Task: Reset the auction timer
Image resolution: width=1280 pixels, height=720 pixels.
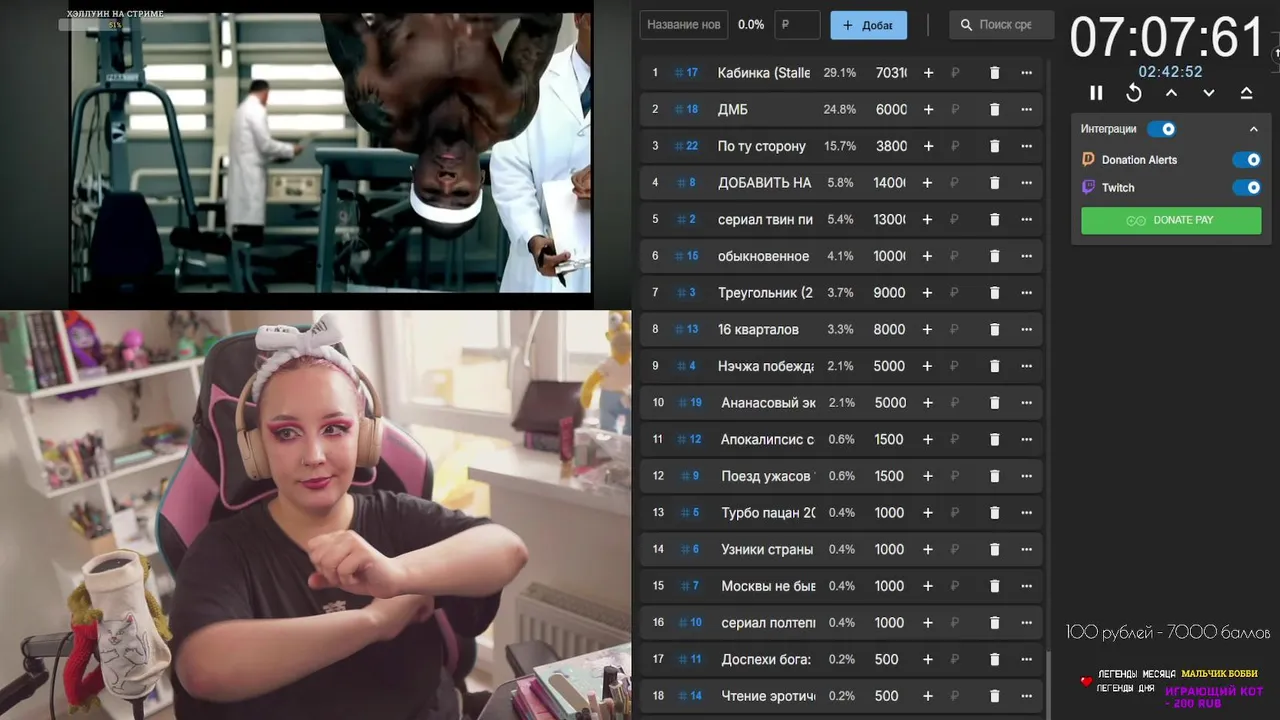Action: pyautogui.click(x=1134, y=93)
